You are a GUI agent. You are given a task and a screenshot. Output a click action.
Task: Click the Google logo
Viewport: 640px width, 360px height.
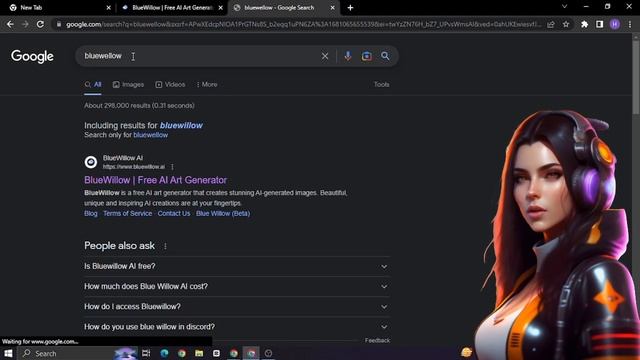point(32,56)
